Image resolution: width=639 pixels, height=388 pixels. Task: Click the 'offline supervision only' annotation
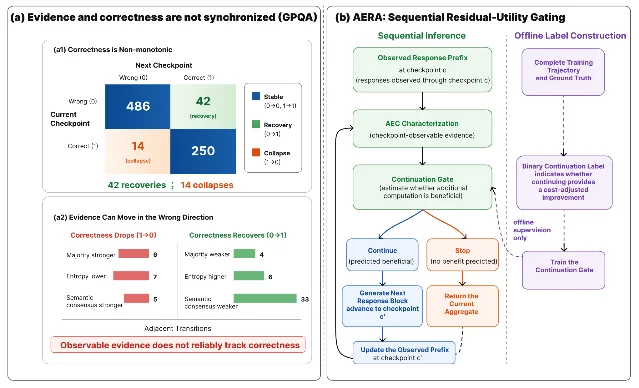(531, 230)
